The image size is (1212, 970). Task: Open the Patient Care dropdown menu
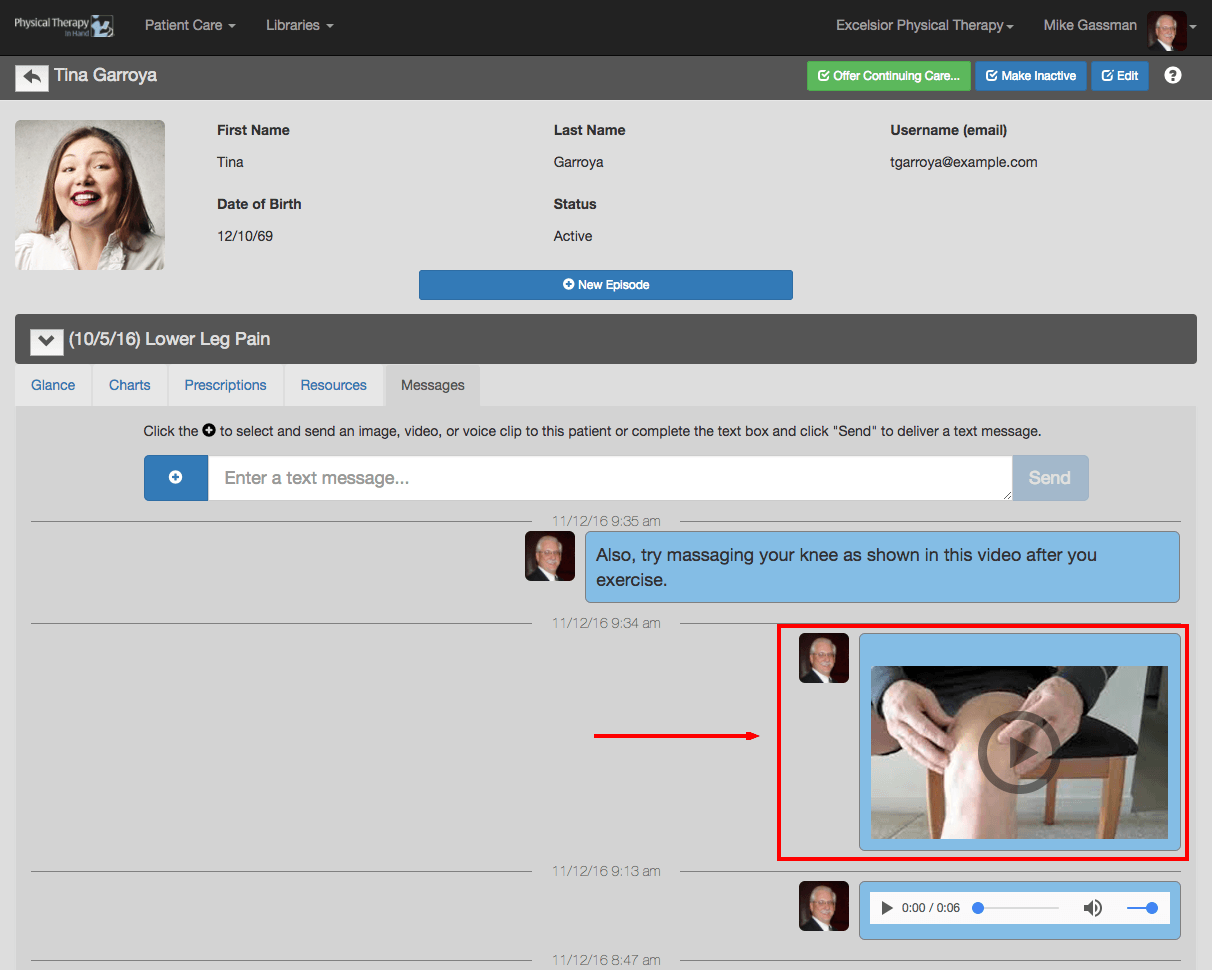click(190, 25)
